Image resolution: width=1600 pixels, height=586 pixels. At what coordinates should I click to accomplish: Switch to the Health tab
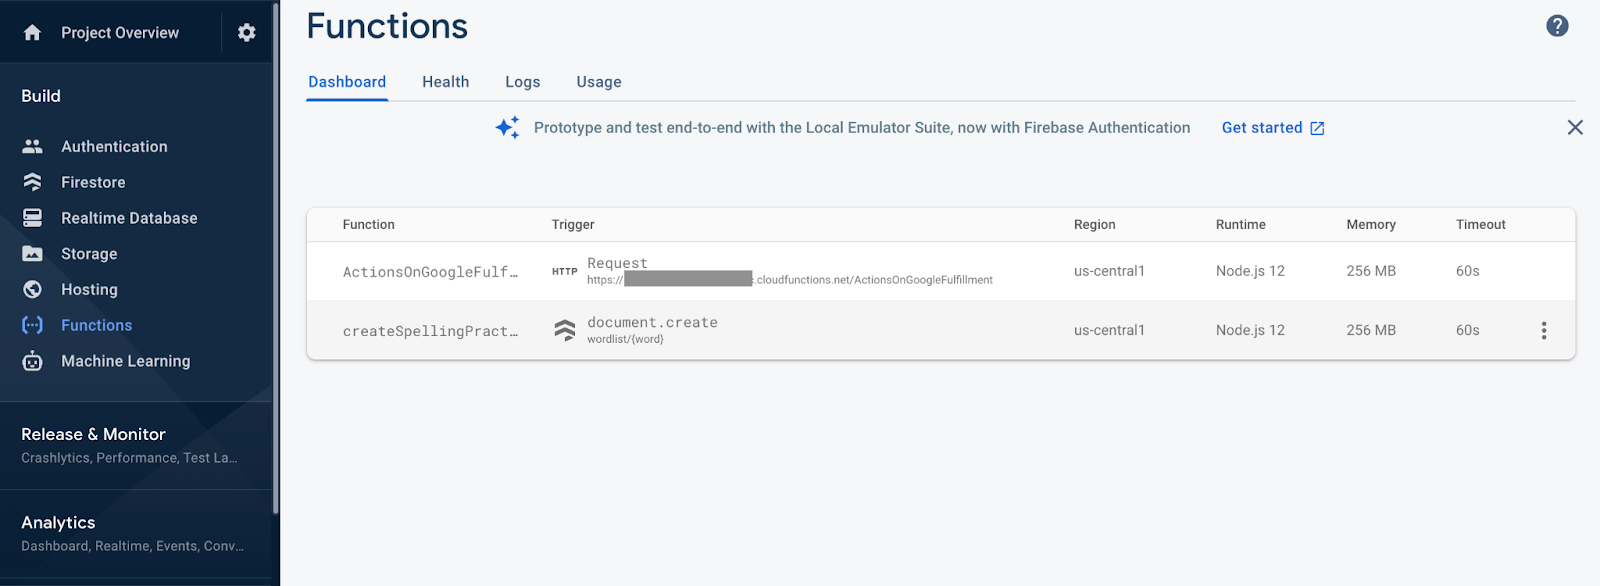click(x=445, y=82)
